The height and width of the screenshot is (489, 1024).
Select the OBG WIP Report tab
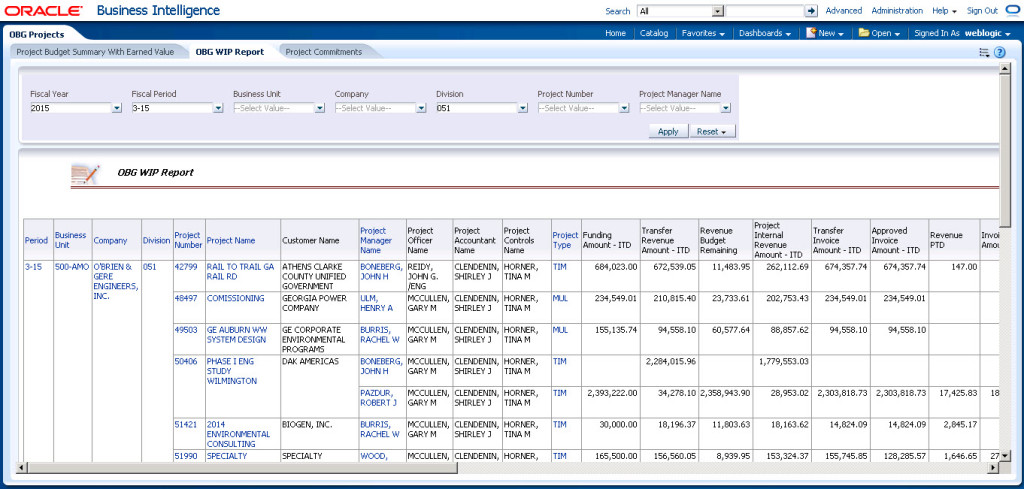tap(230, 52)
